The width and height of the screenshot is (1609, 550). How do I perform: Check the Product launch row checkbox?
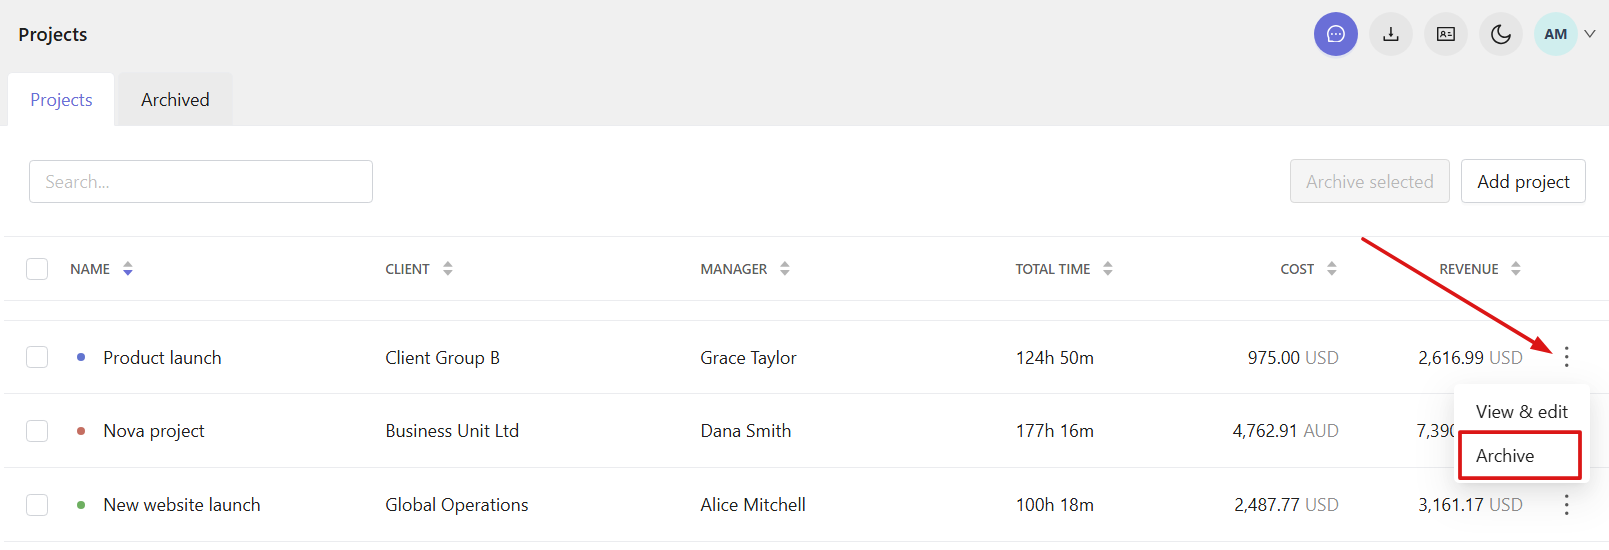[37, 357]
